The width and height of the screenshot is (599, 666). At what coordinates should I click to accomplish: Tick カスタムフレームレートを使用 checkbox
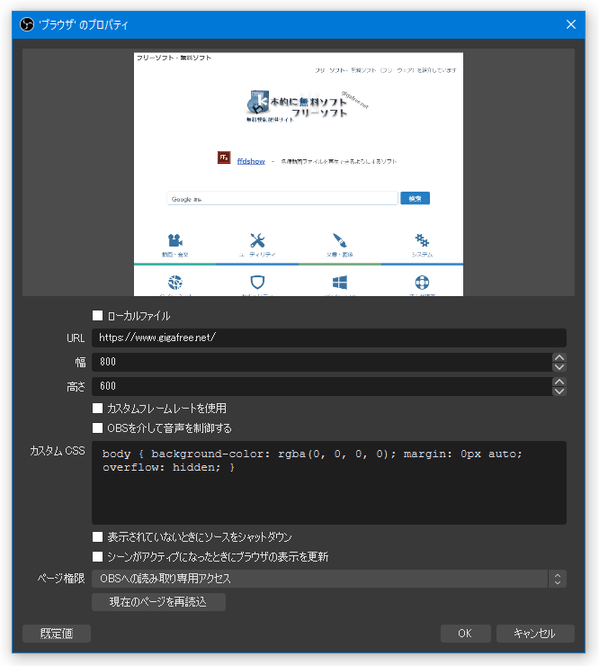point(98,408)
